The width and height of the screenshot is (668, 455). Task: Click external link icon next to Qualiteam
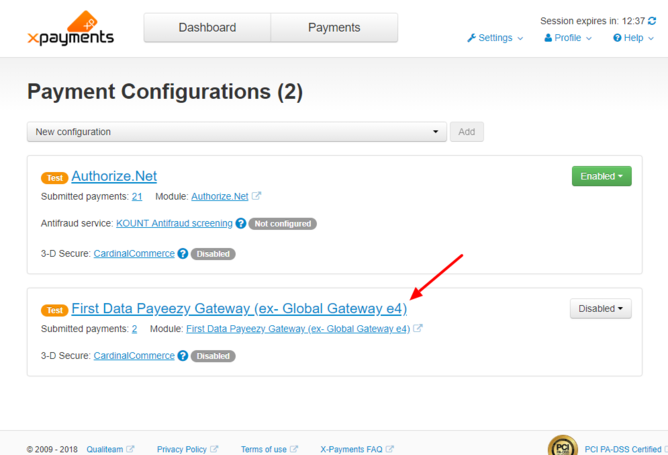pyautogui.click(x=130, y=449)
